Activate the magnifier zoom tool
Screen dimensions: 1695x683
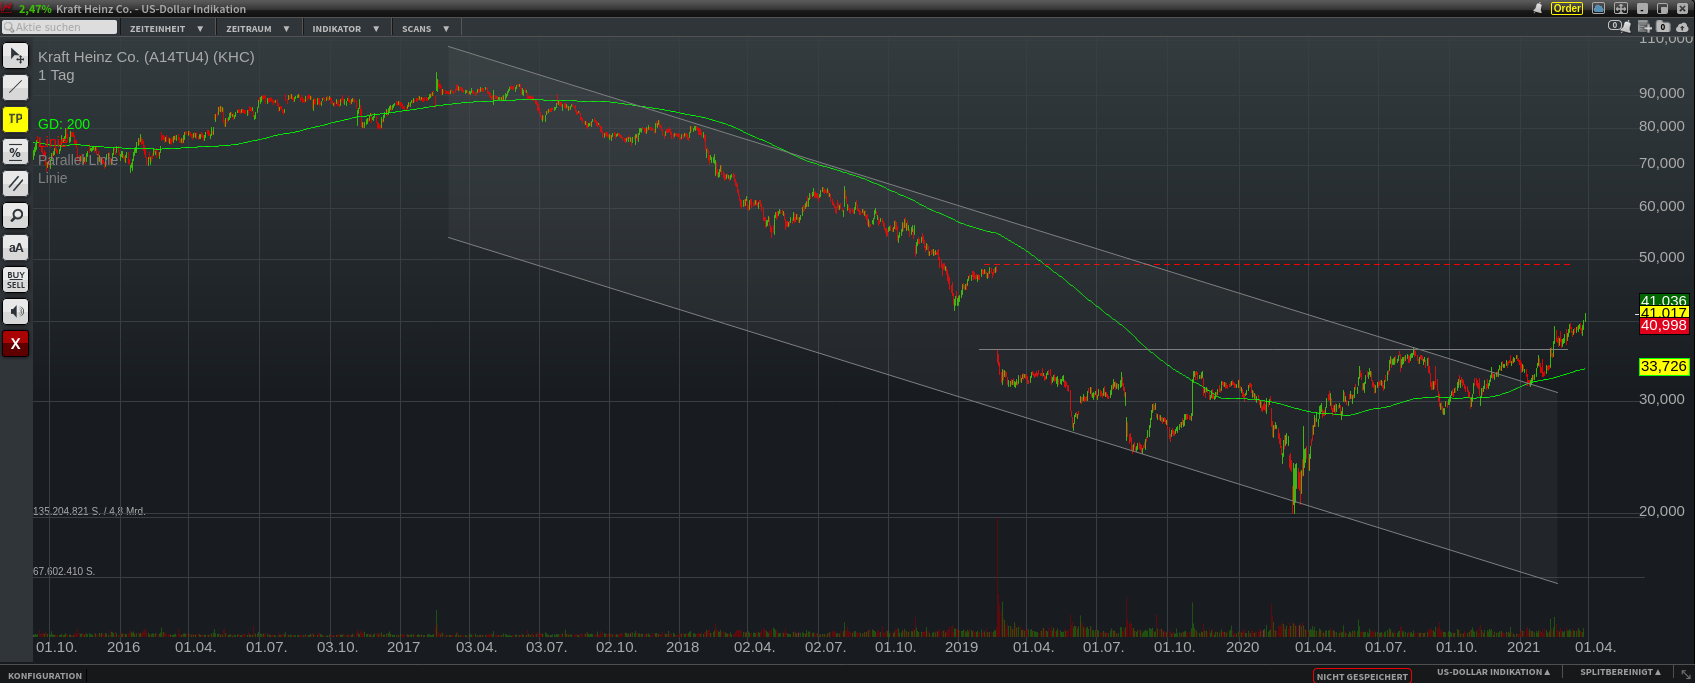(15, 216)
